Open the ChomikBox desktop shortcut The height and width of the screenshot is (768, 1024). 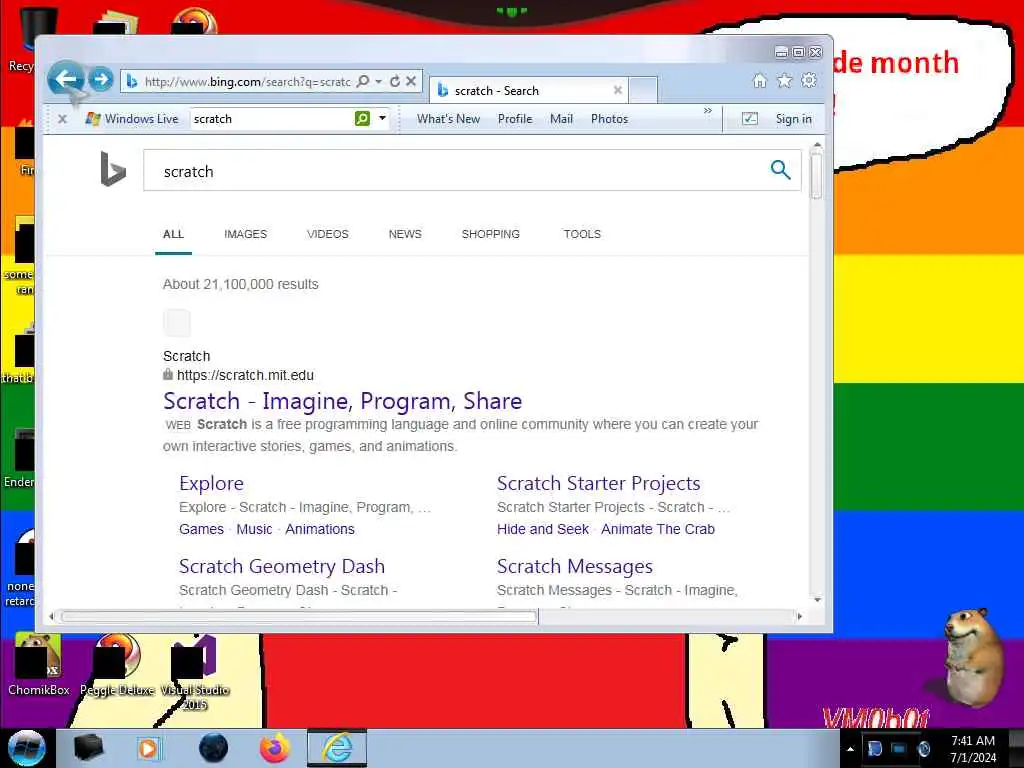pyautogui.click(x=39, y=664)
